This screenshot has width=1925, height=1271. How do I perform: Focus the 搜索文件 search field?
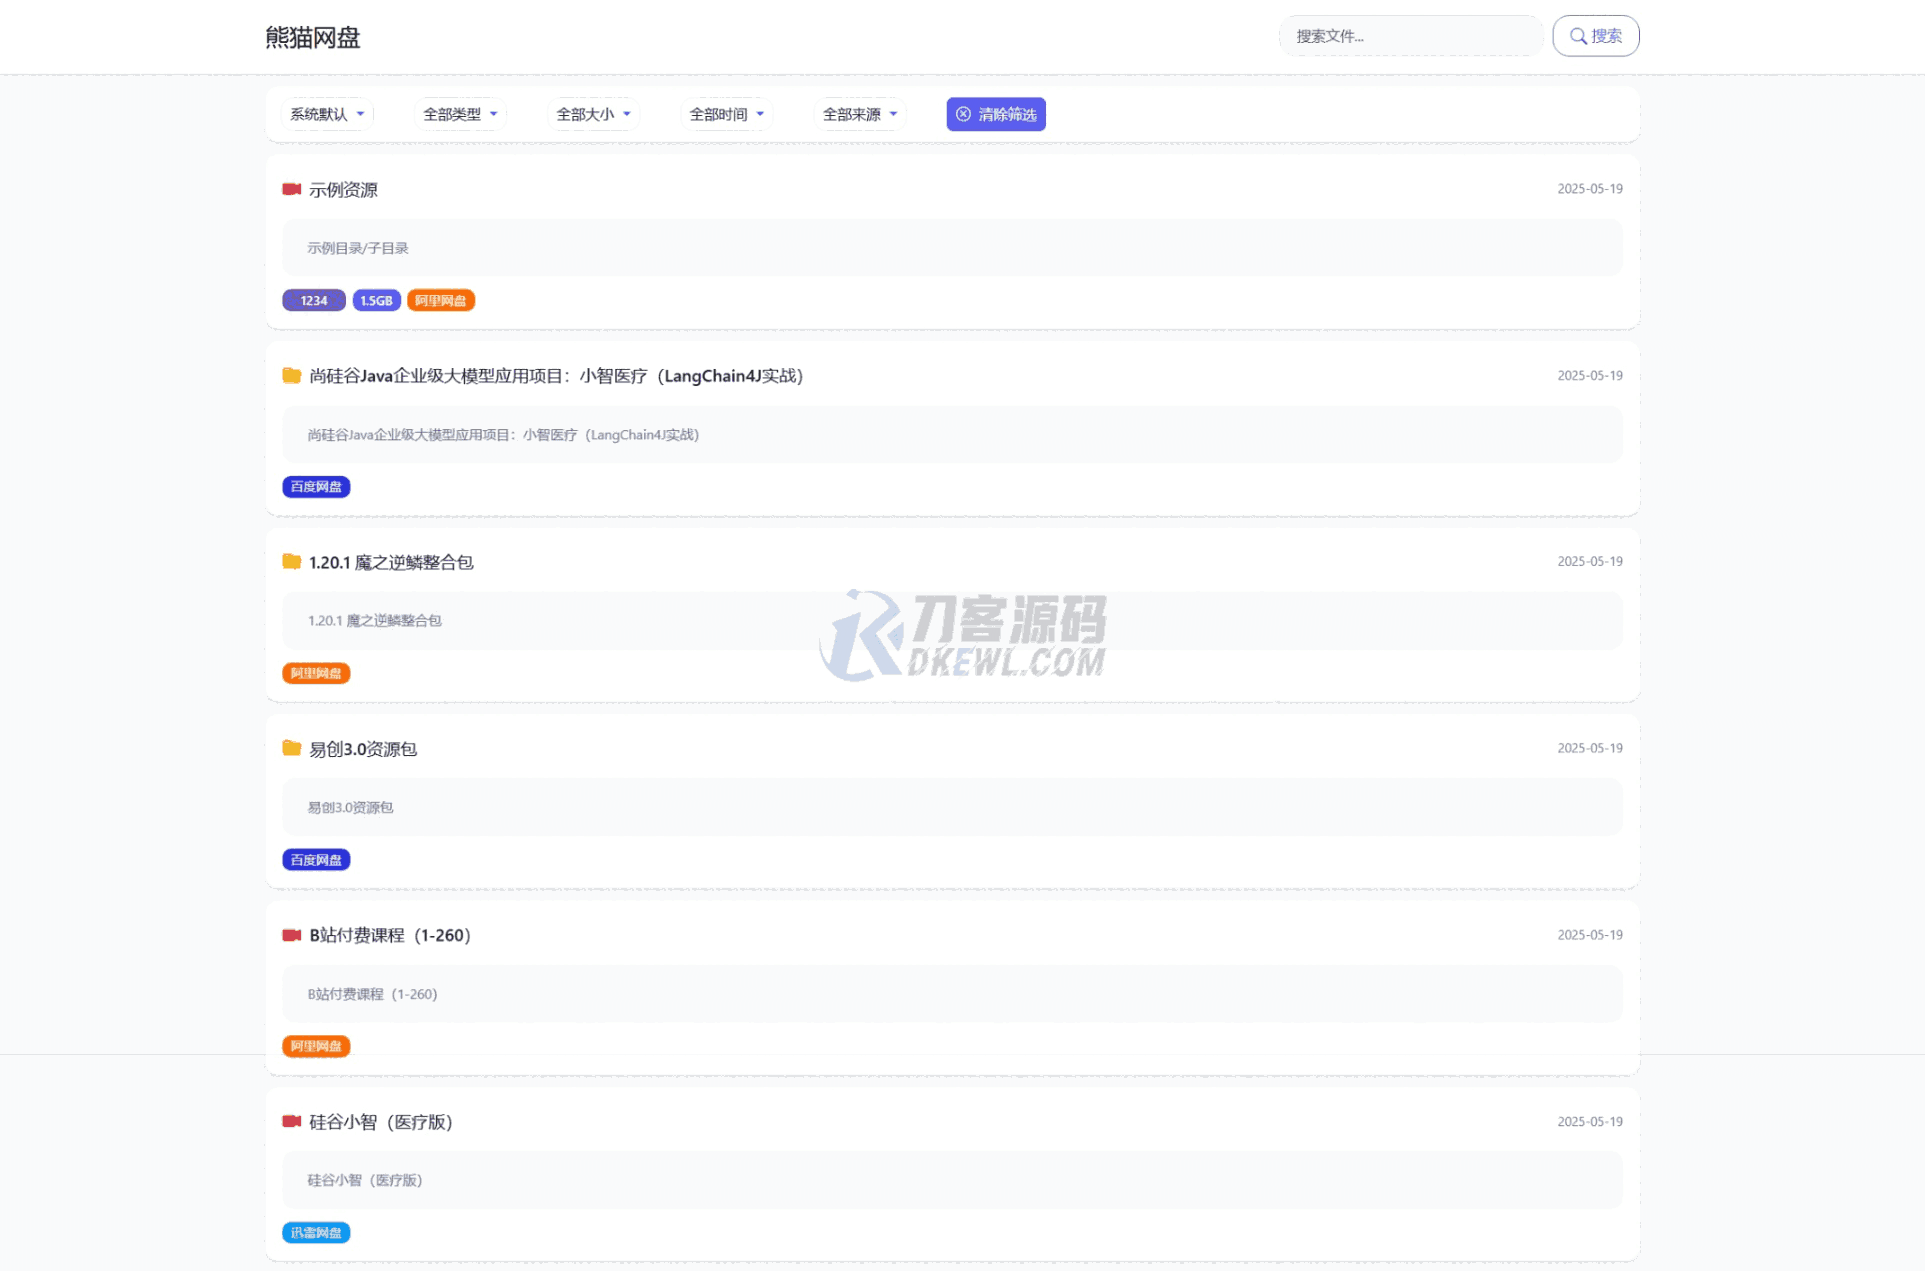coord(1410,36)
